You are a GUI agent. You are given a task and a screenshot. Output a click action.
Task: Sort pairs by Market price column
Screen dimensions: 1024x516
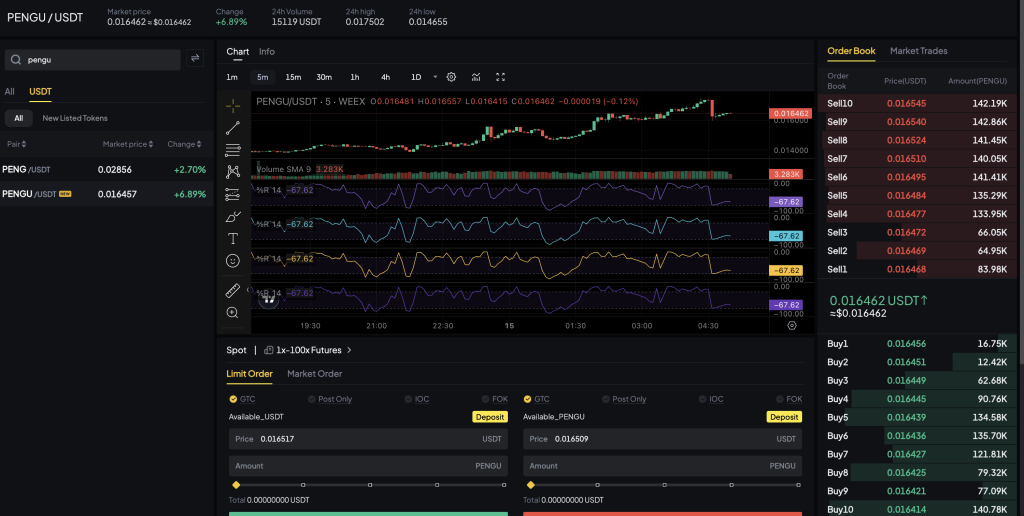point(128,145)
